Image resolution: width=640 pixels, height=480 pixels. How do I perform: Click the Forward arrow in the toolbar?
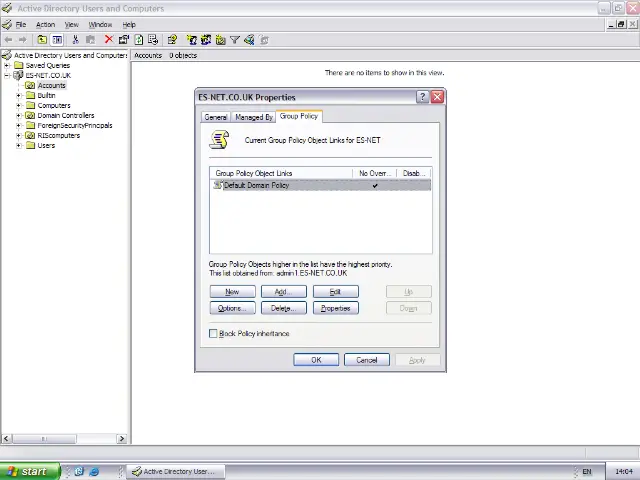click(x=22, y=40)
